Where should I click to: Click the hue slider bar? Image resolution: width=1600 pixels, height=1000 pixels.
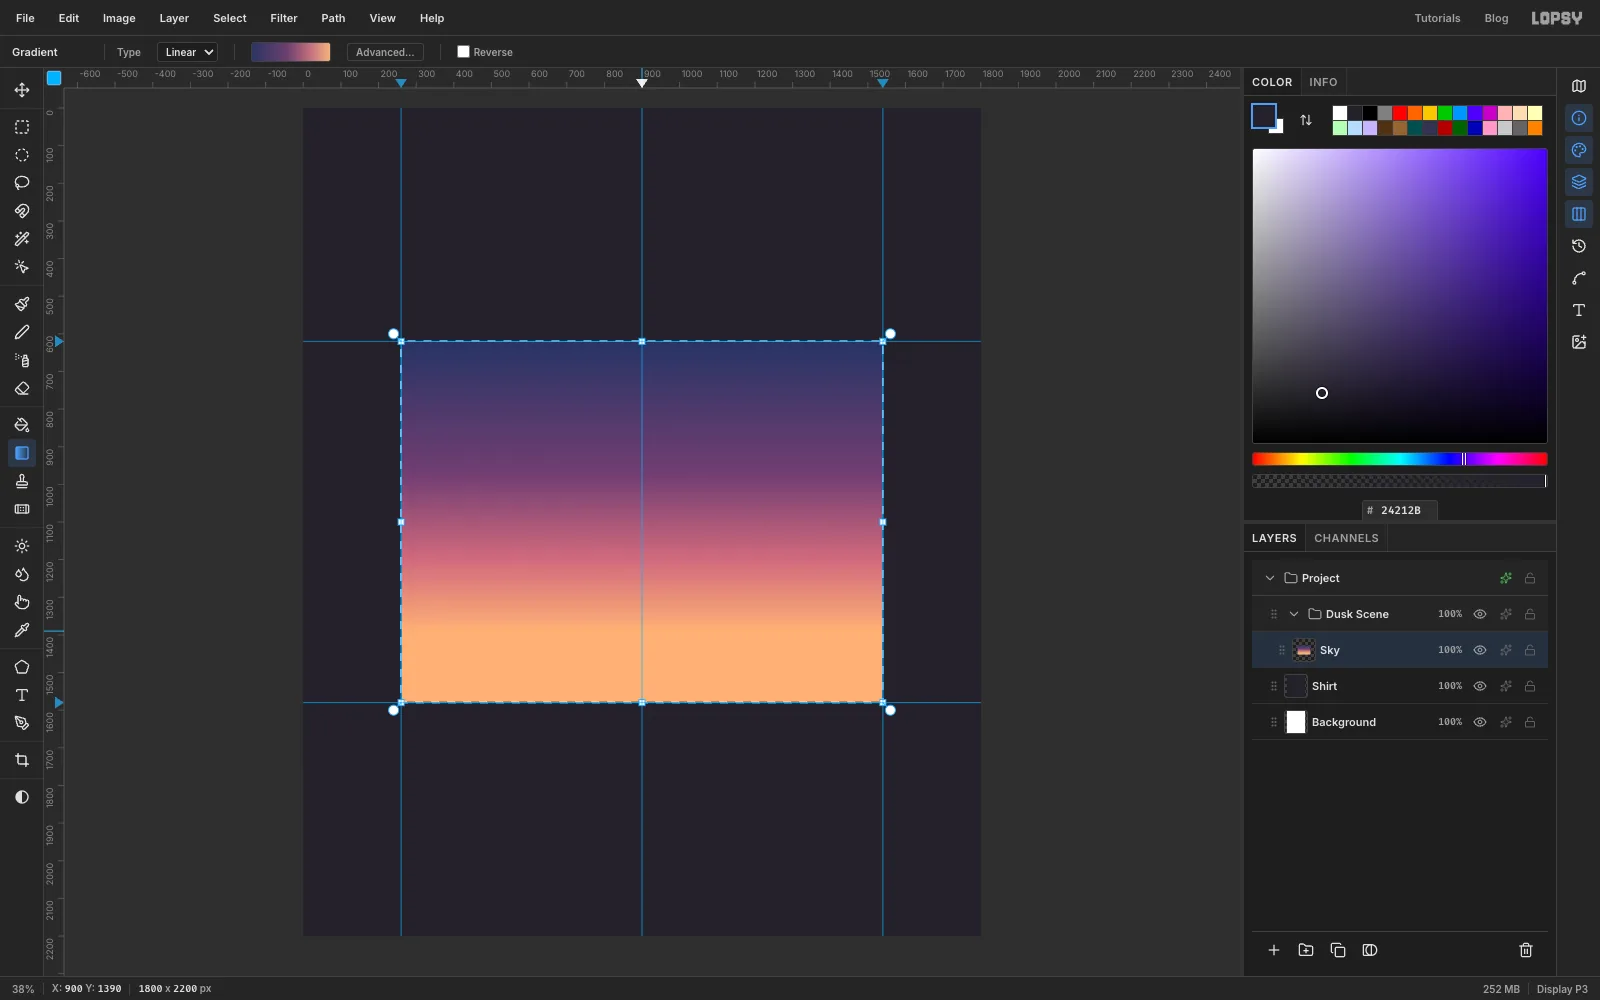pos(1400,459)
